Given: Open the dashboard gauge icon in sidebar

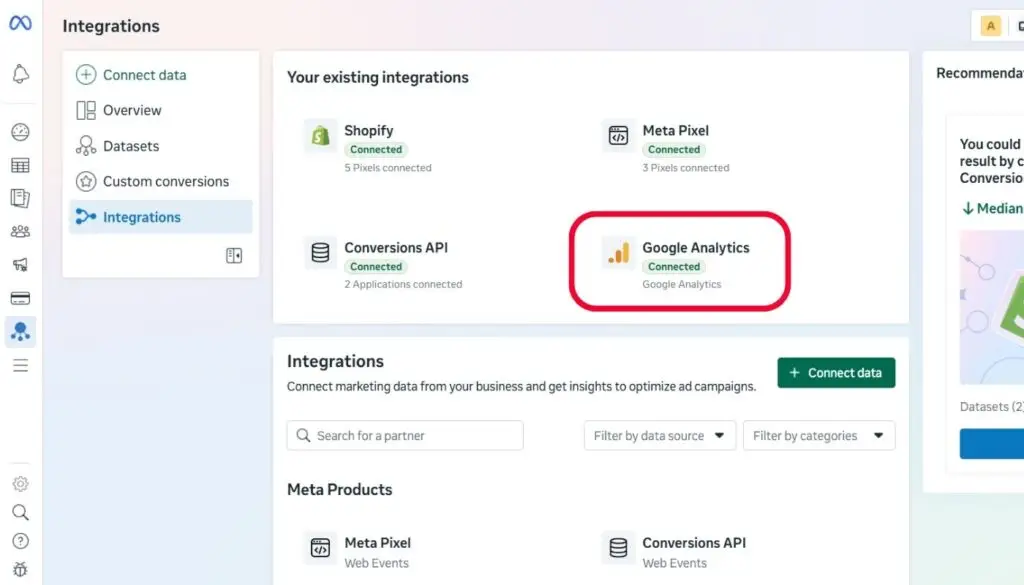Looking at the screenshot, I should 20,132.
